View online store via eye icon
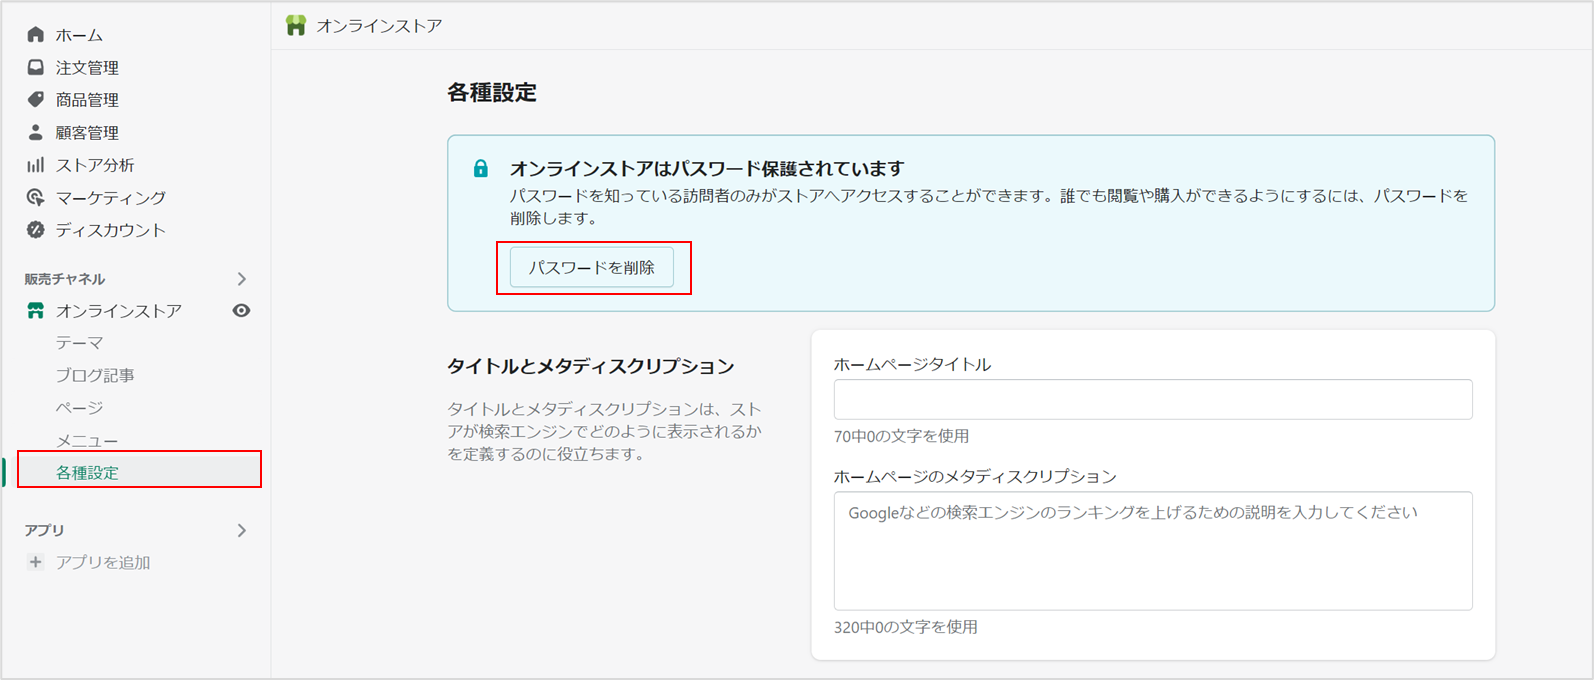Image resolution: width=1594 pixels, height=680 pixels. [241, 311]
